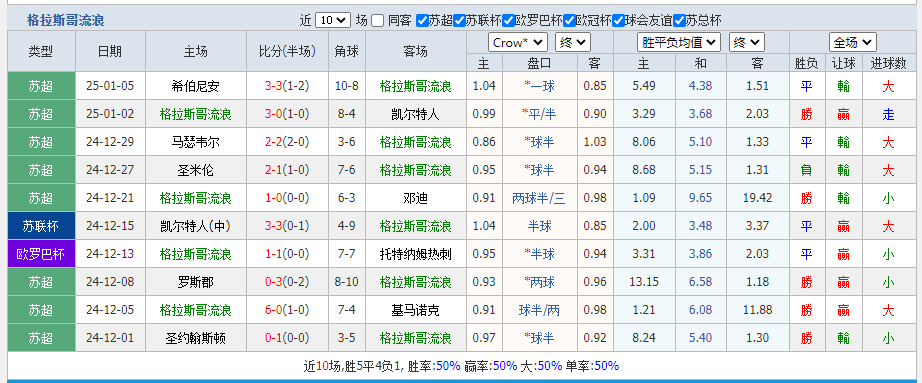Image resolution: width=922 pixels, height=383 pixels.
Task: Select the 比分(半场) column header
Action: (287, 51)
